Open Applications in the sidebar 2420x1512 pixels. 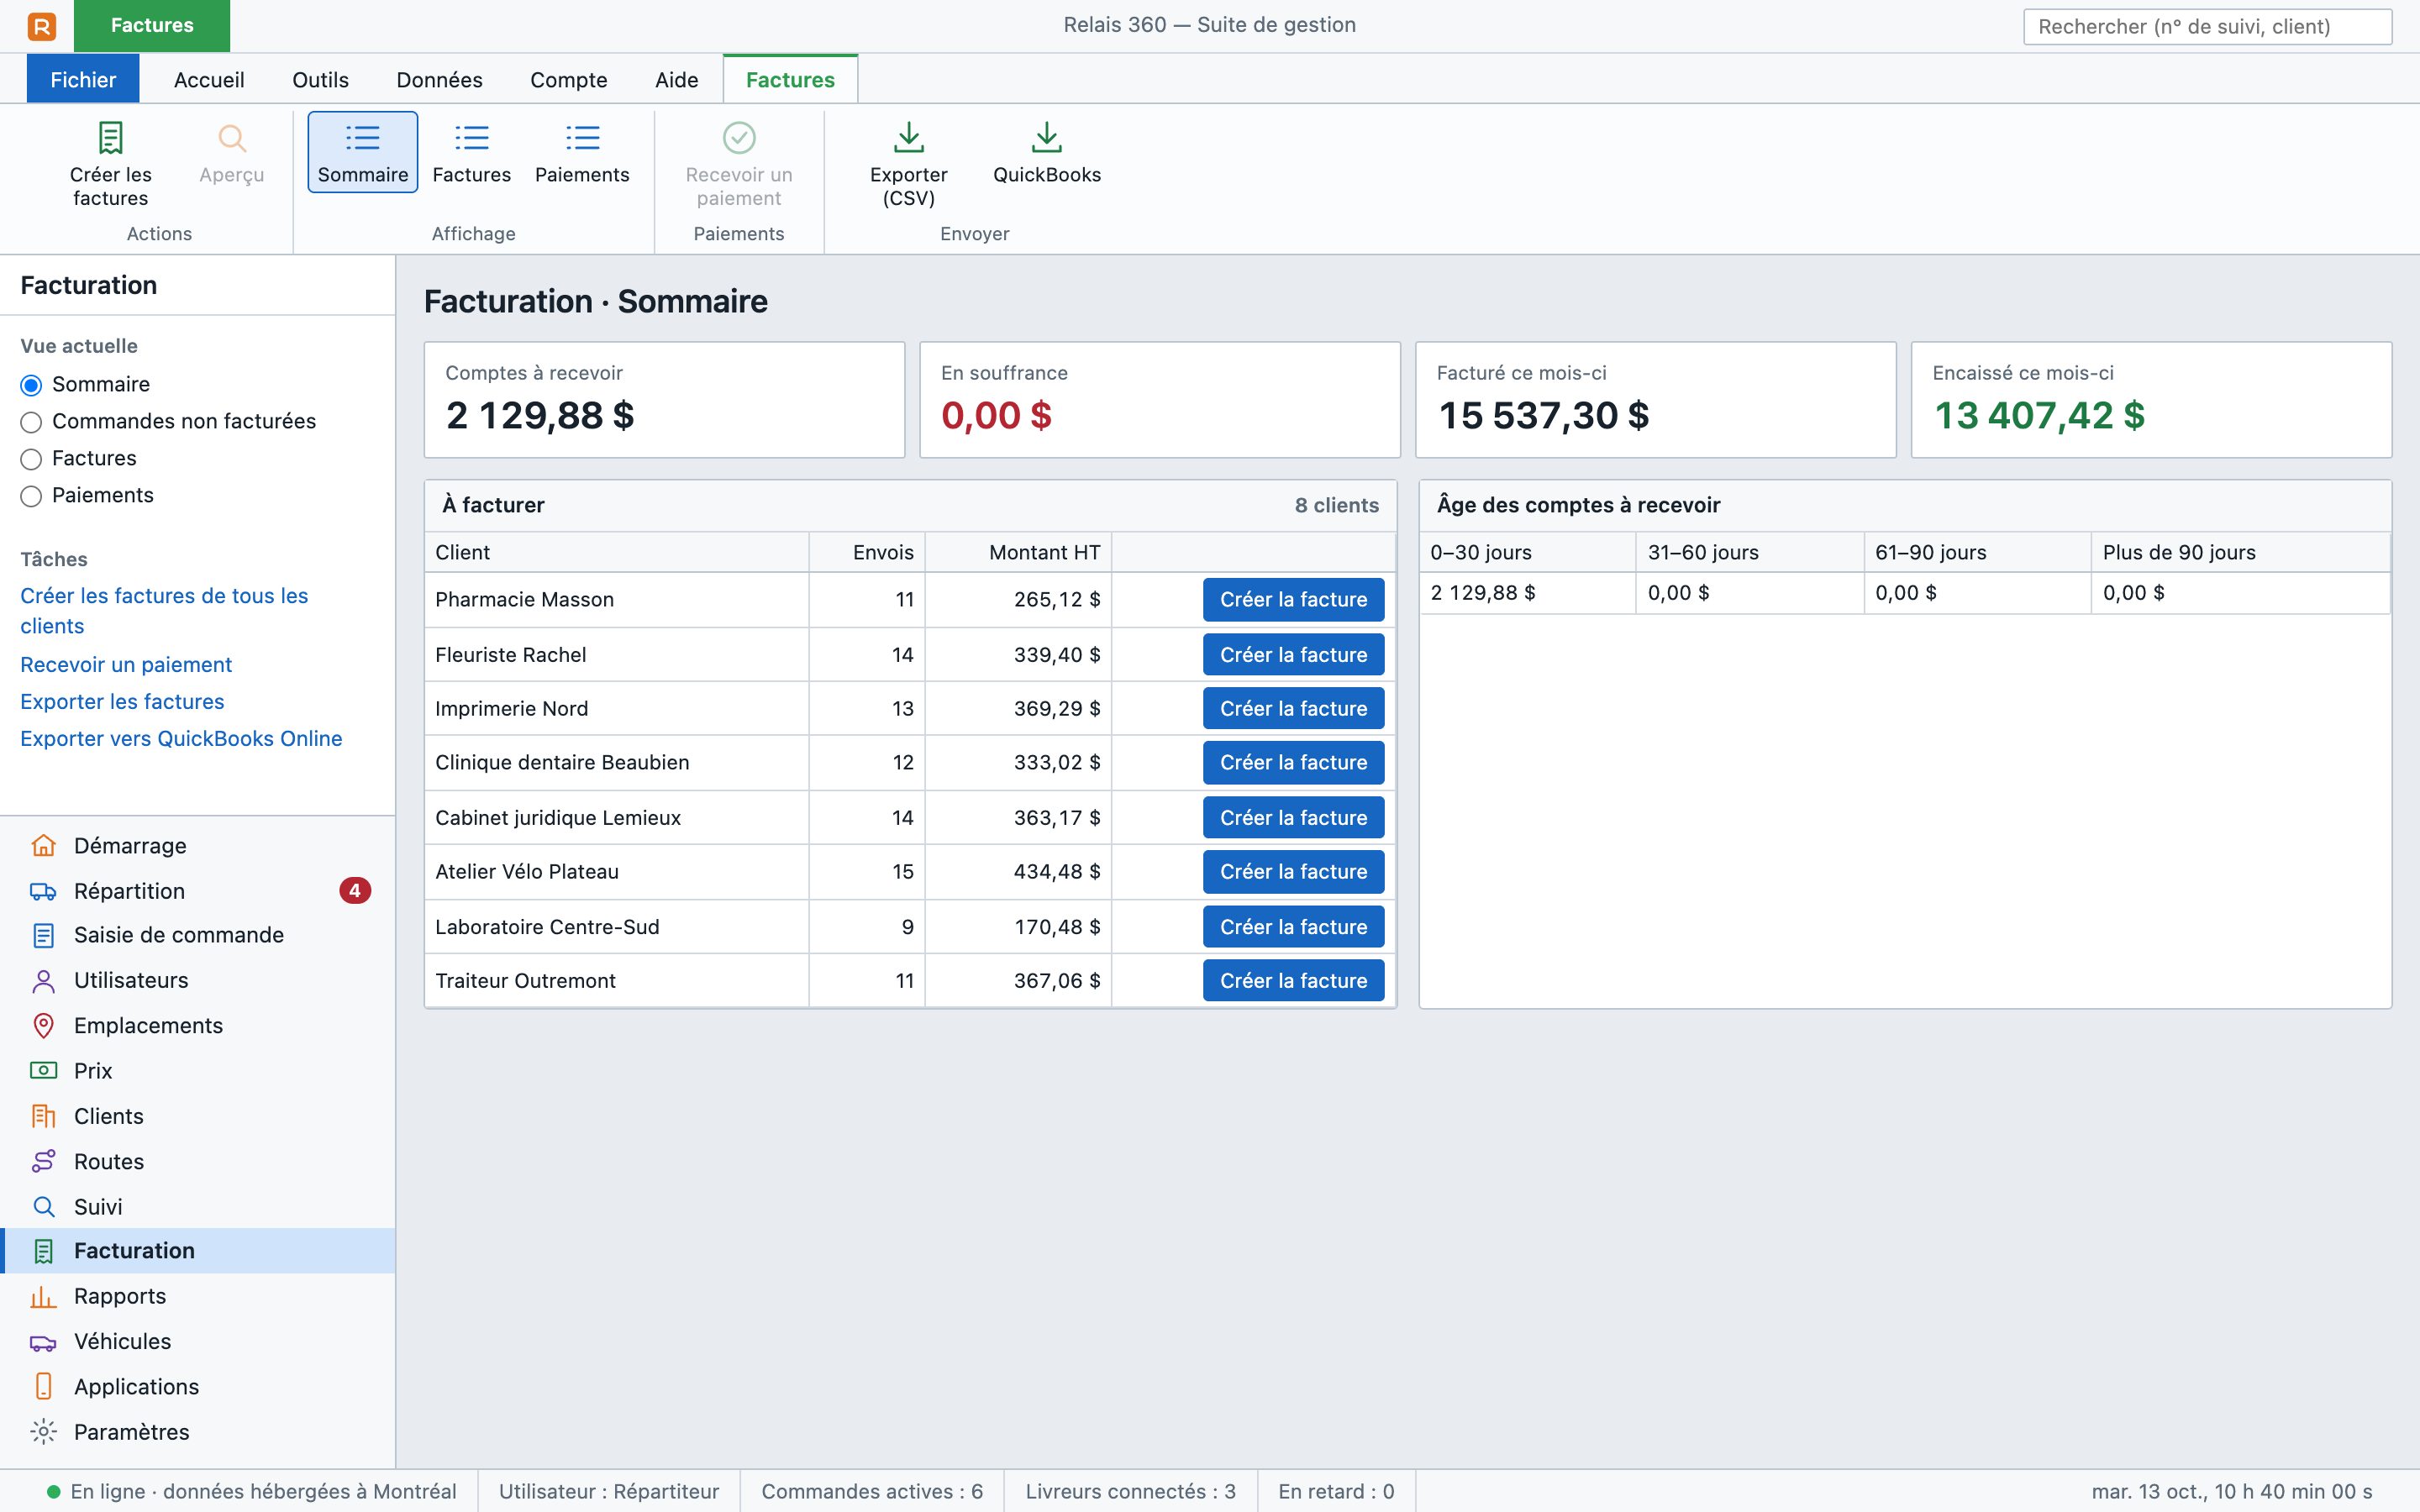[197, 1387]
